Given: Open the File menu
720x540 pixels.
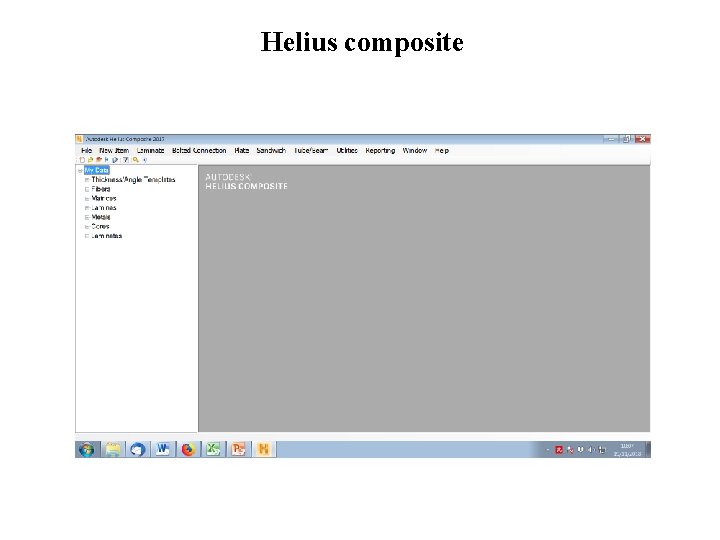Looking at the screenshot, I should click(86, 151).
